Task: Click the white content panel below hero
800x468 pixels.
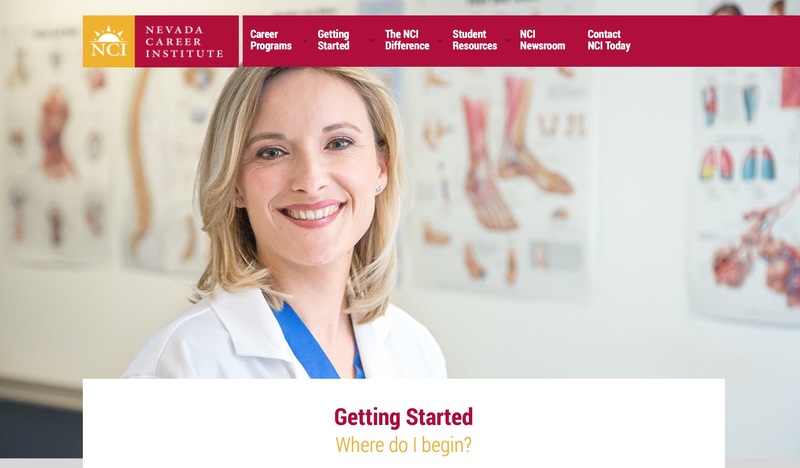Action: pyautogui.click(x=404, y=423)
